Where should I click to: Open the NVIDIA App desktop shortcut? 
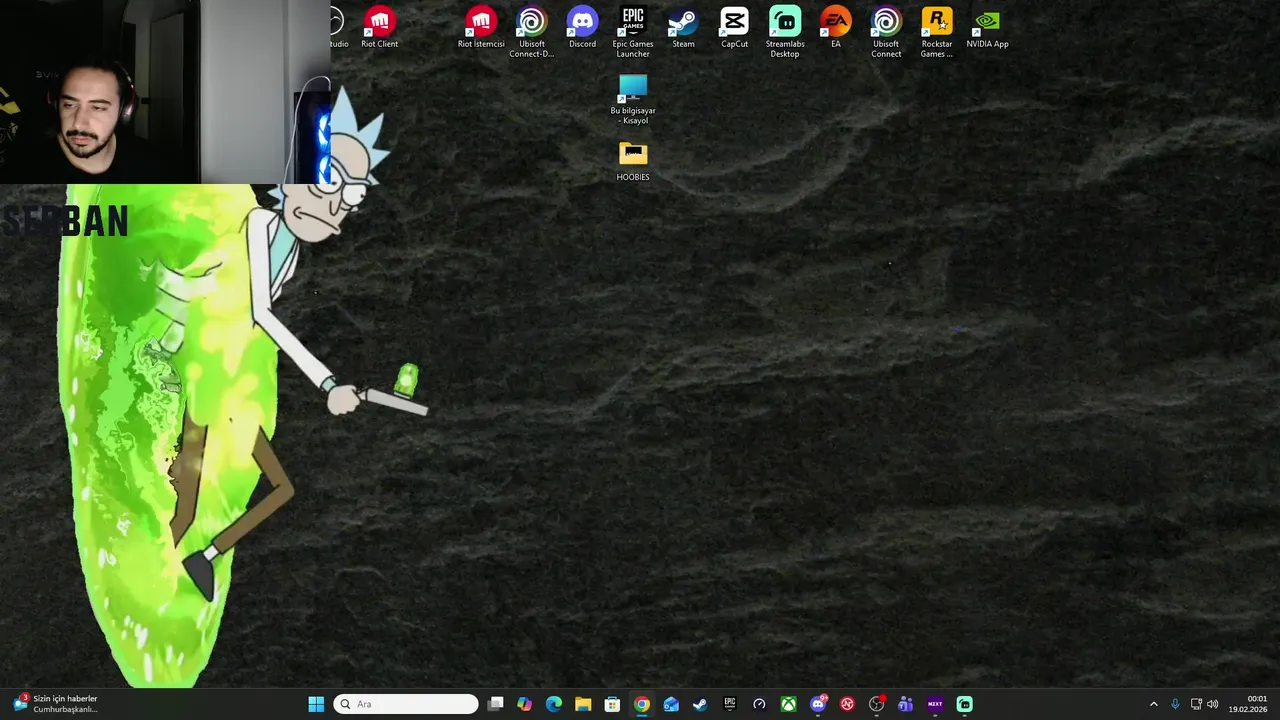[987, 28]
